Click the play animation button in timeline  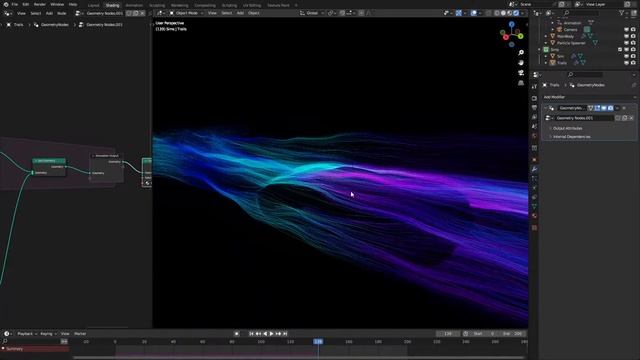coord(271,334)
